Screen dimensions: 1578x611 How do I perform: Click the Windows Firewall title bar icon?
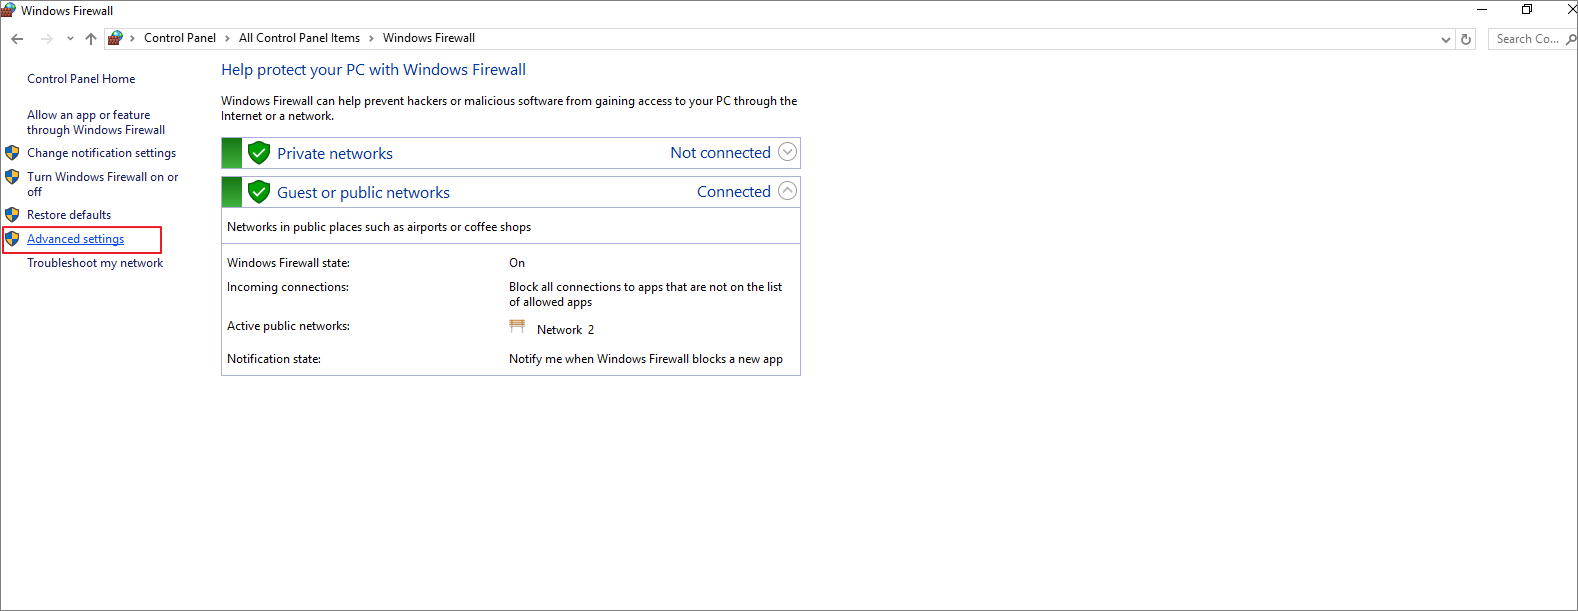pos(8,10)
